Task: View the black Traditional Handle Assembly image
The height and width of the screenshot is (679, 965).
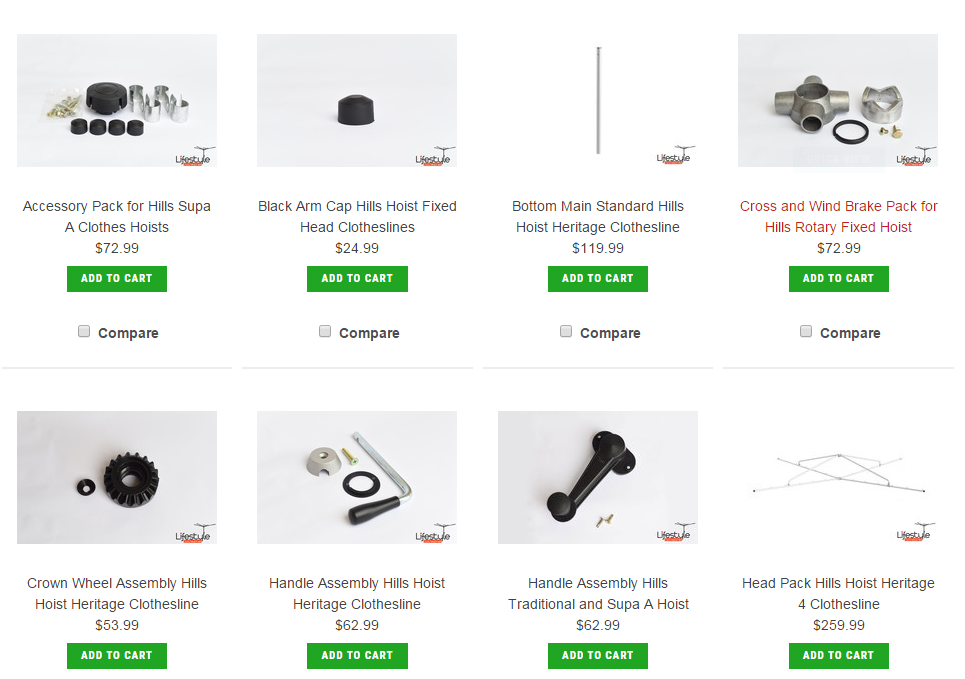Action: pos(598,477)
